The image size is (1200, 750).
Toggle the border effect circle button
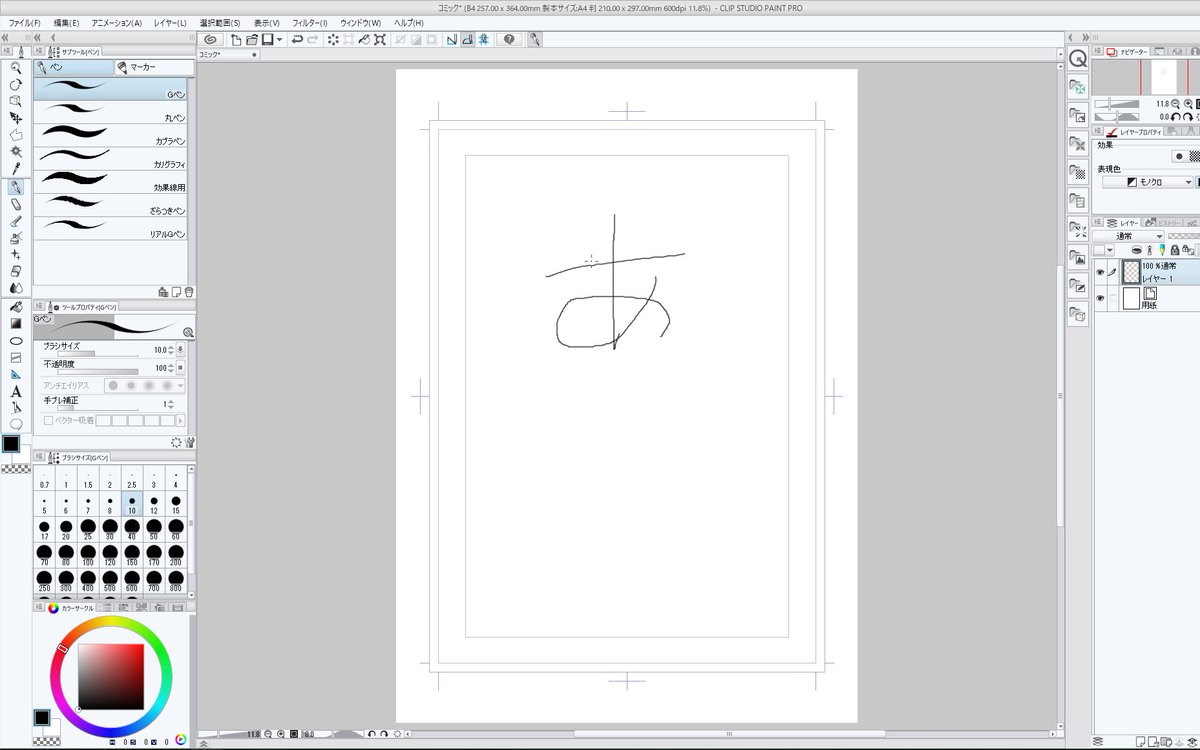coord(1179,156)
